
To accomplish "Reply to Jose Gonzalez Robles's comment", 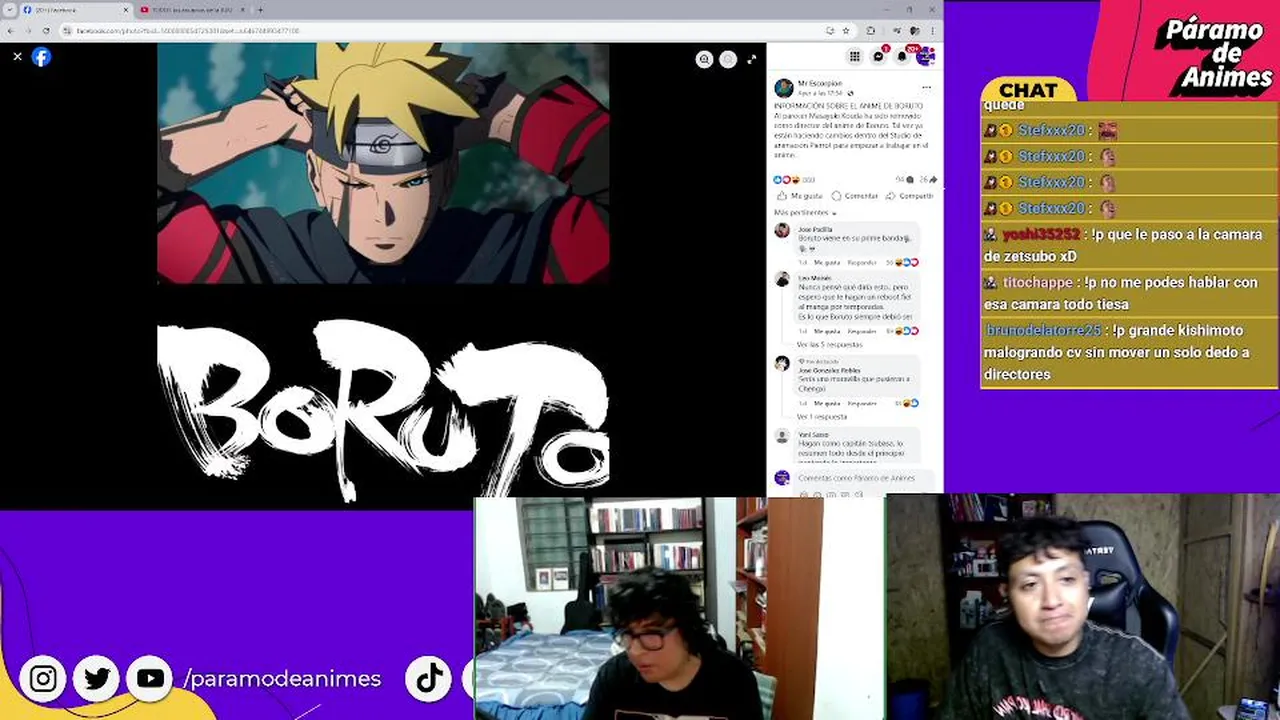I will [862, 403].
